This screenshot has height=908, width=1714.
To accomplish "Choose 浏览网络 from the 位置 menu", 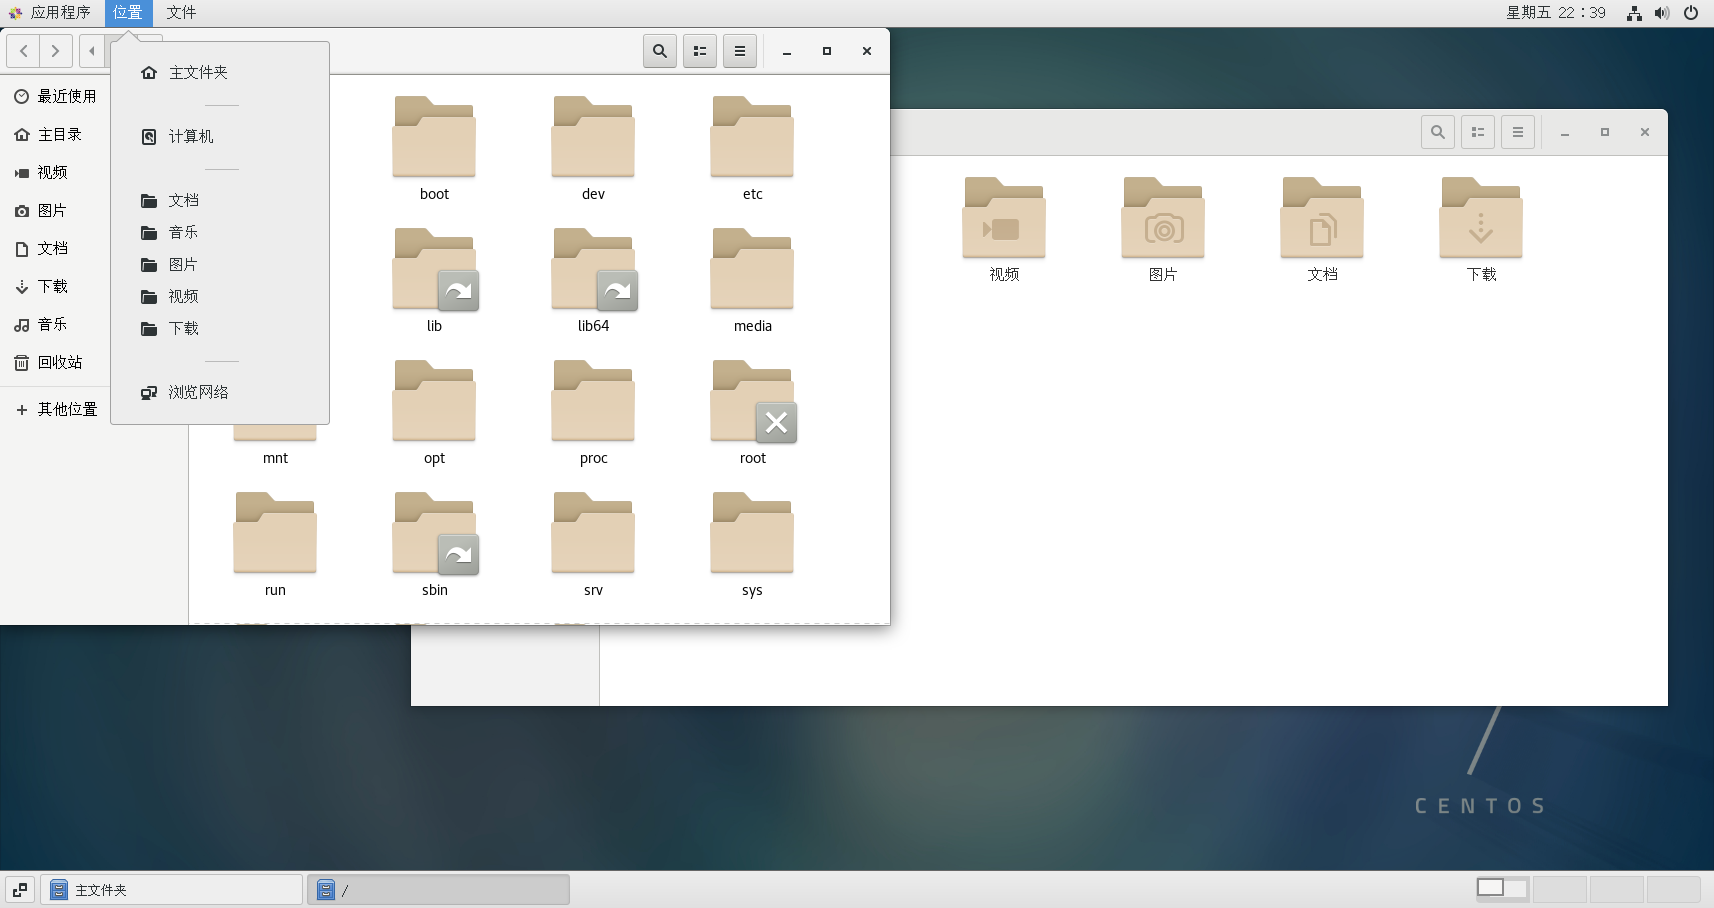I will coord(220,392).
